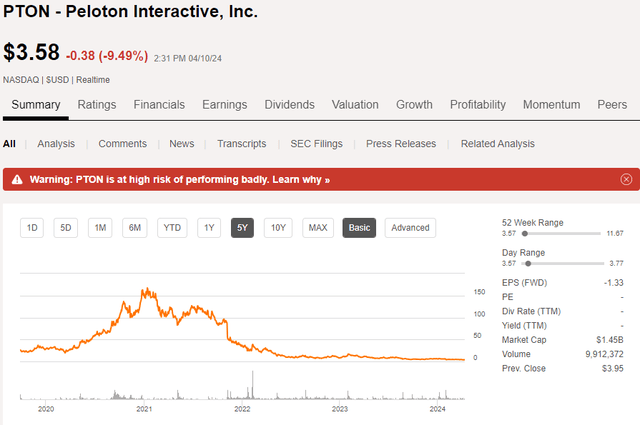Switch chart to YTD range
The width and height of the screenshot is (640, 425).
(x=172, y=228)
